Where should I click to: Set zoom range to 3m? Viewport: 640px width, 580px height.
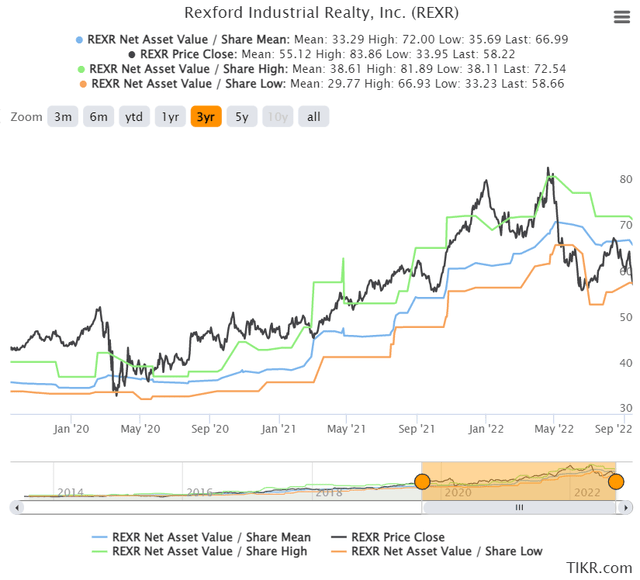point(63,117)
